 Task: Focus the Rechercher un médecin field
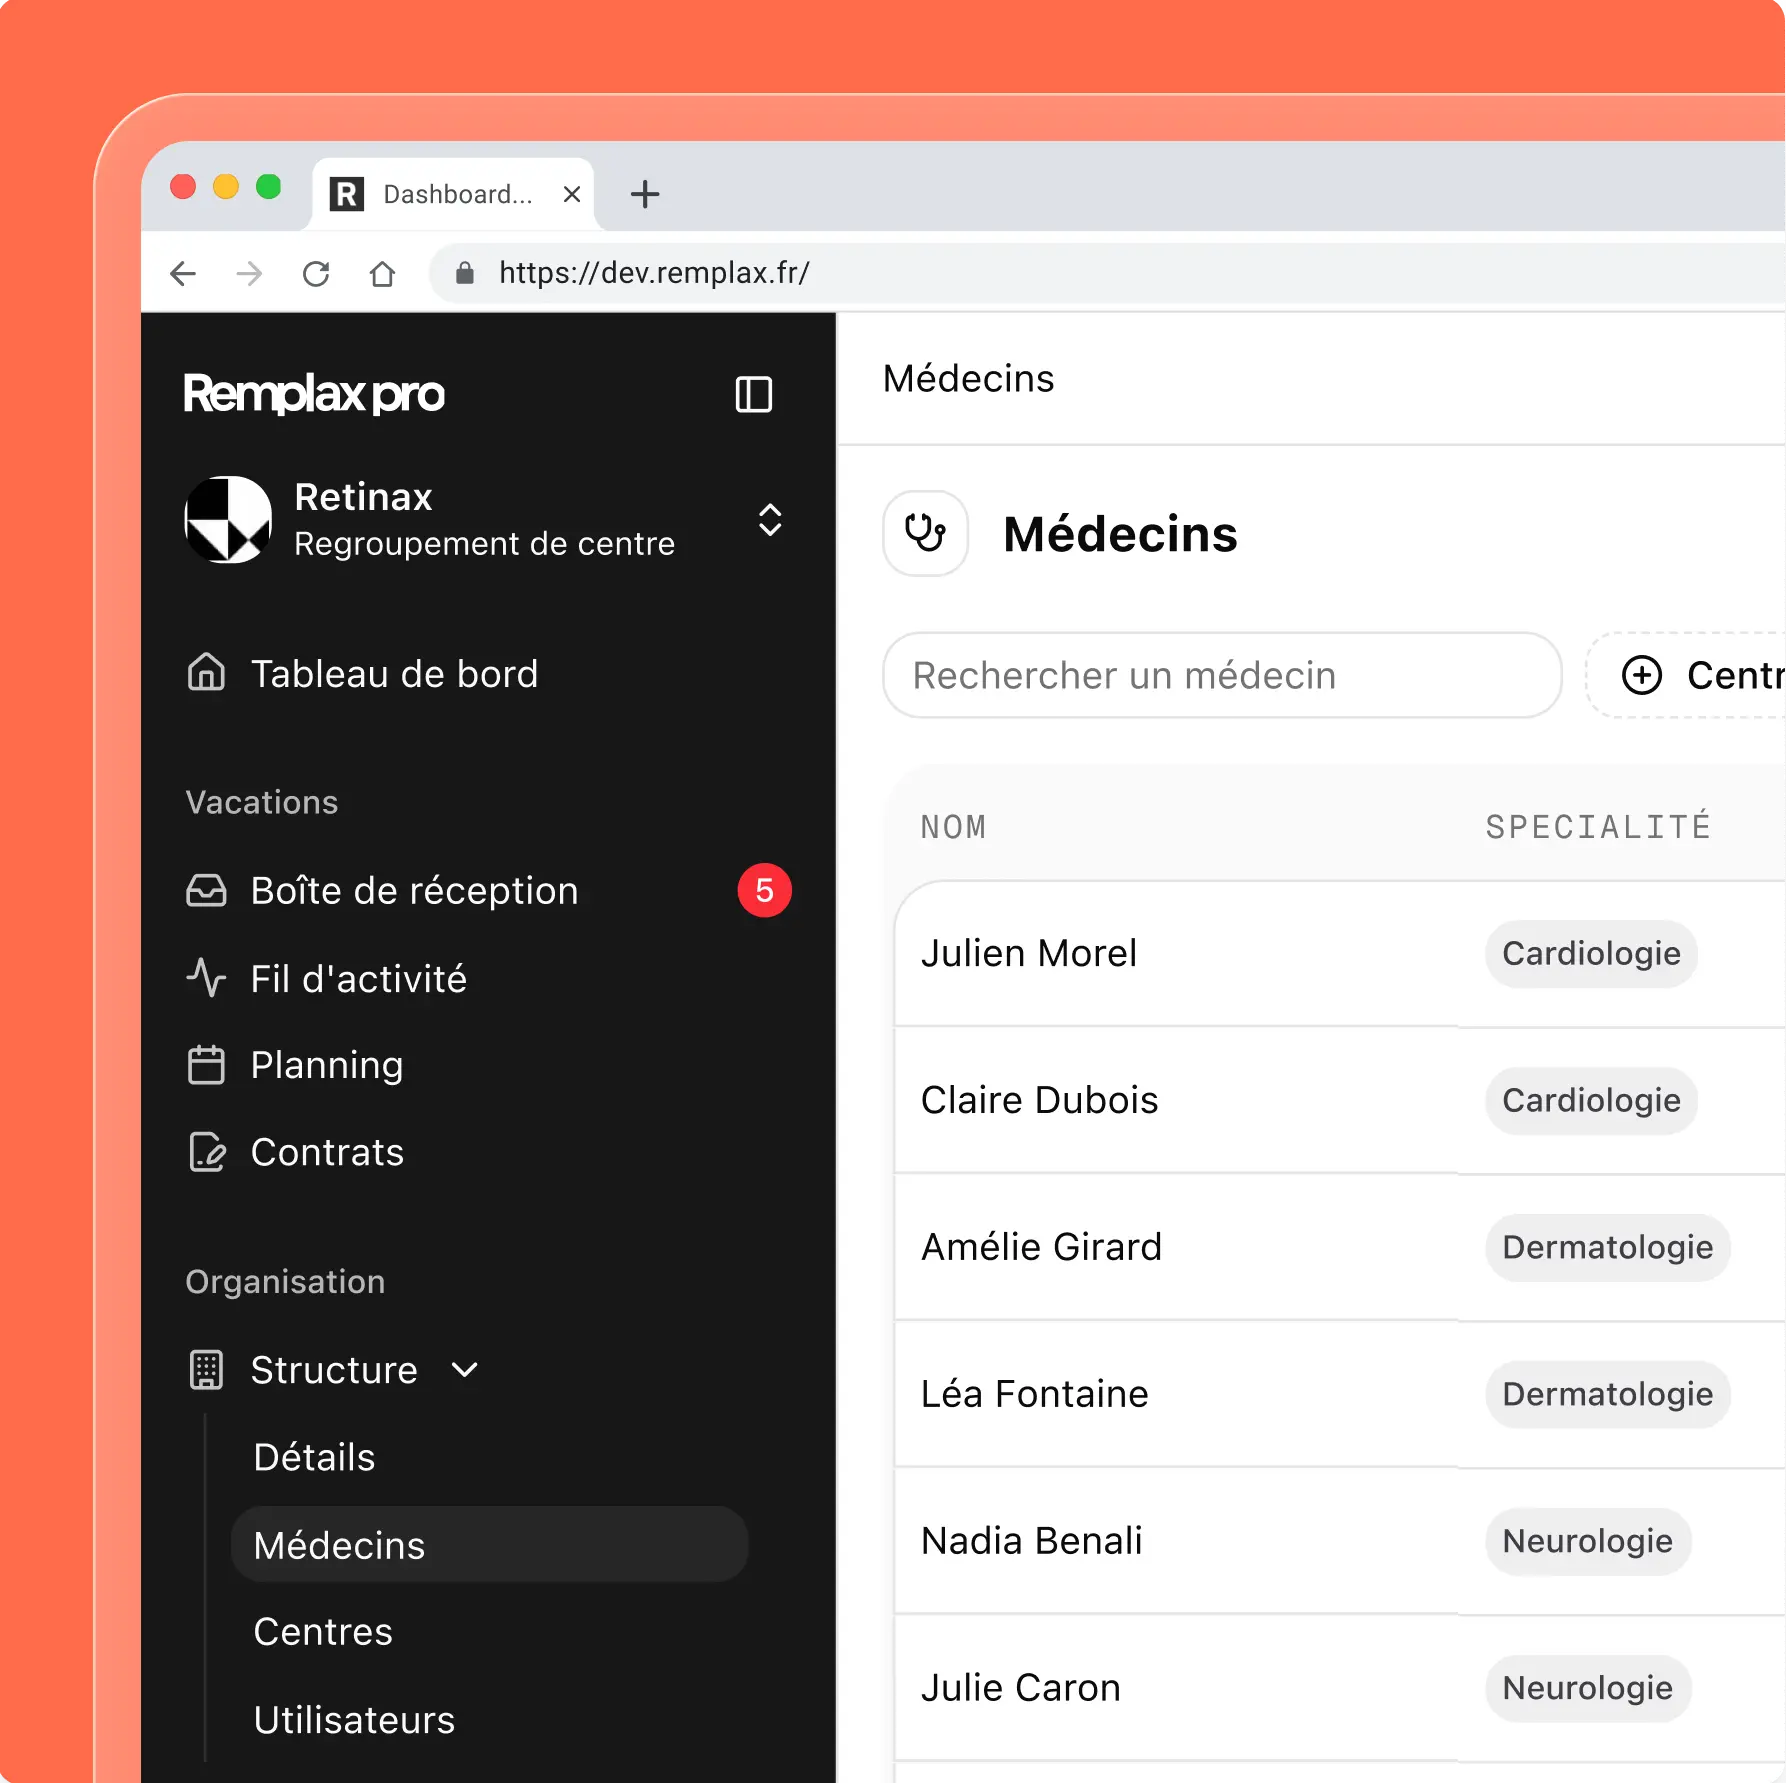pos(1222,675)
